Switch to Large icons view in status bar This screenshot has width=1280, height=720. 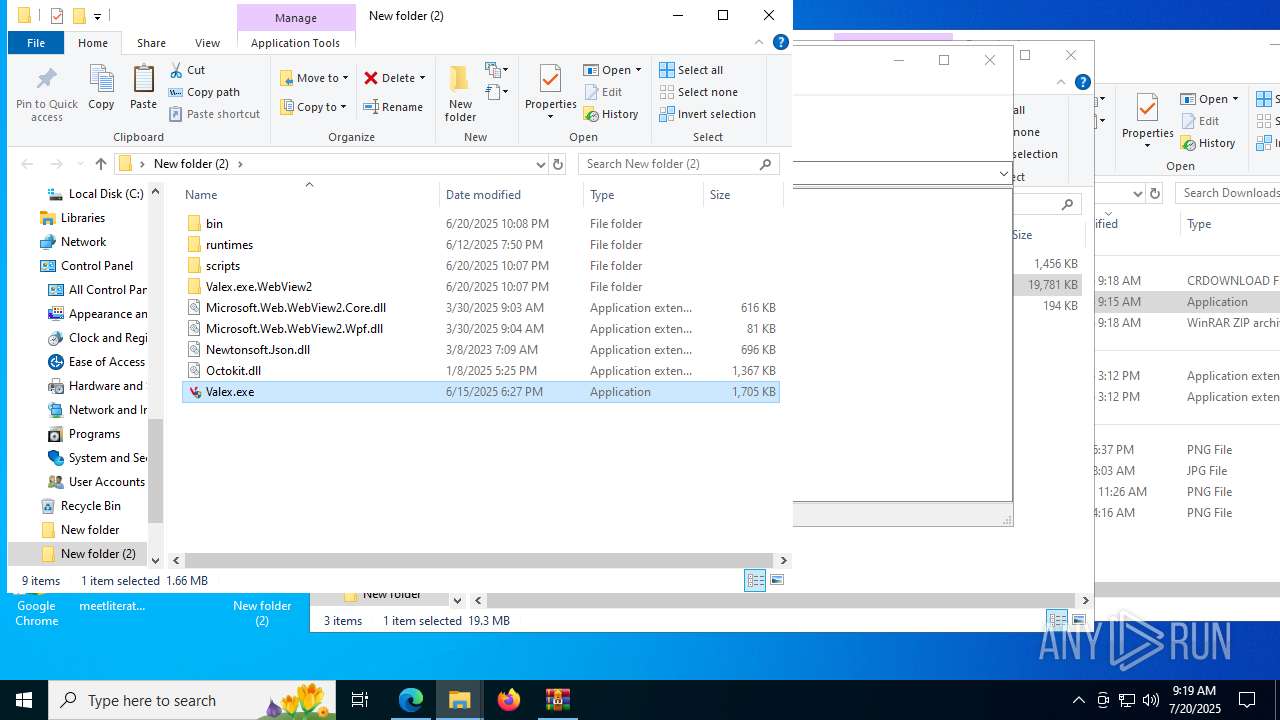click(x=777, y=581)
